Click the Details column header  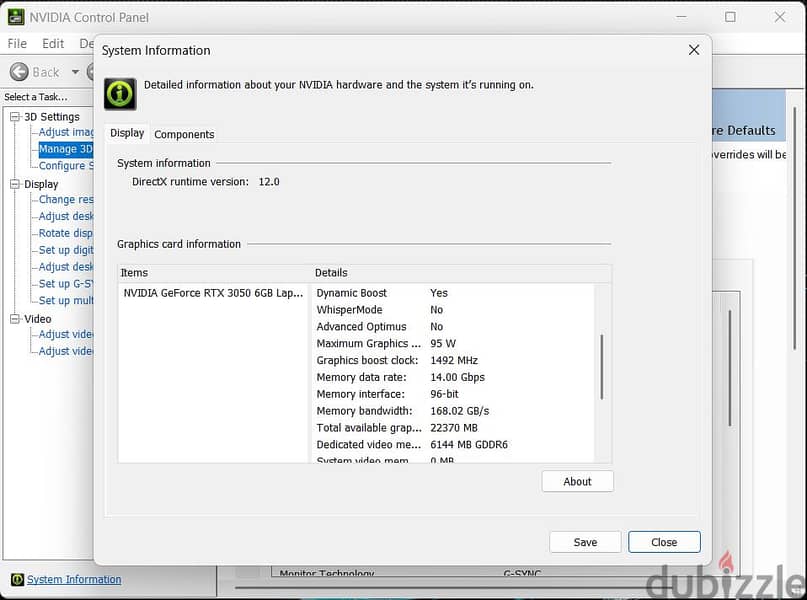(x=462, y=273)
